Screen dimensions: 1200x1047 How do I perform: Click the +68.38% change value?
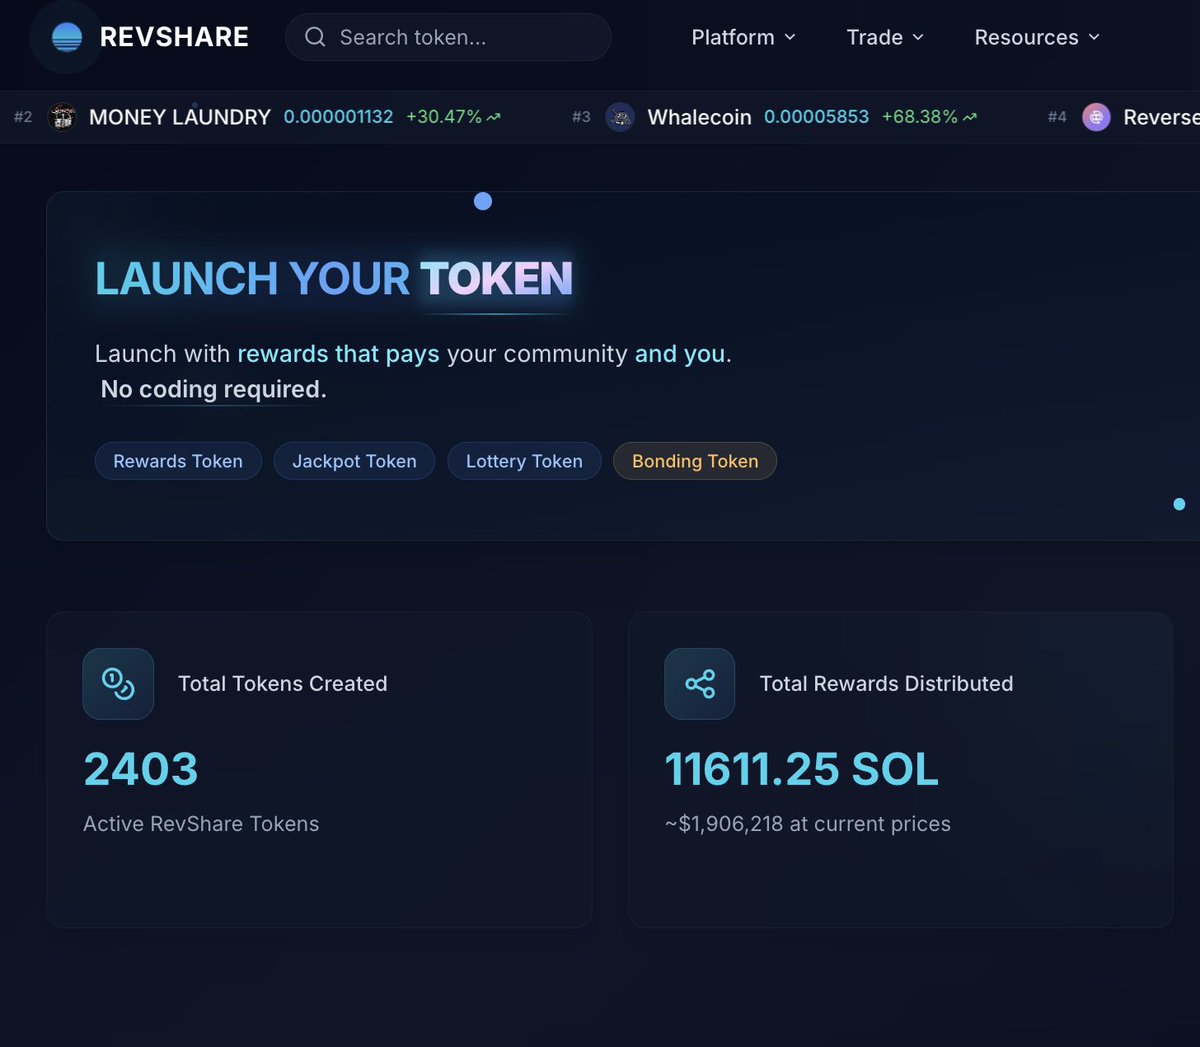pyautogui.click(x=920, y=117)
